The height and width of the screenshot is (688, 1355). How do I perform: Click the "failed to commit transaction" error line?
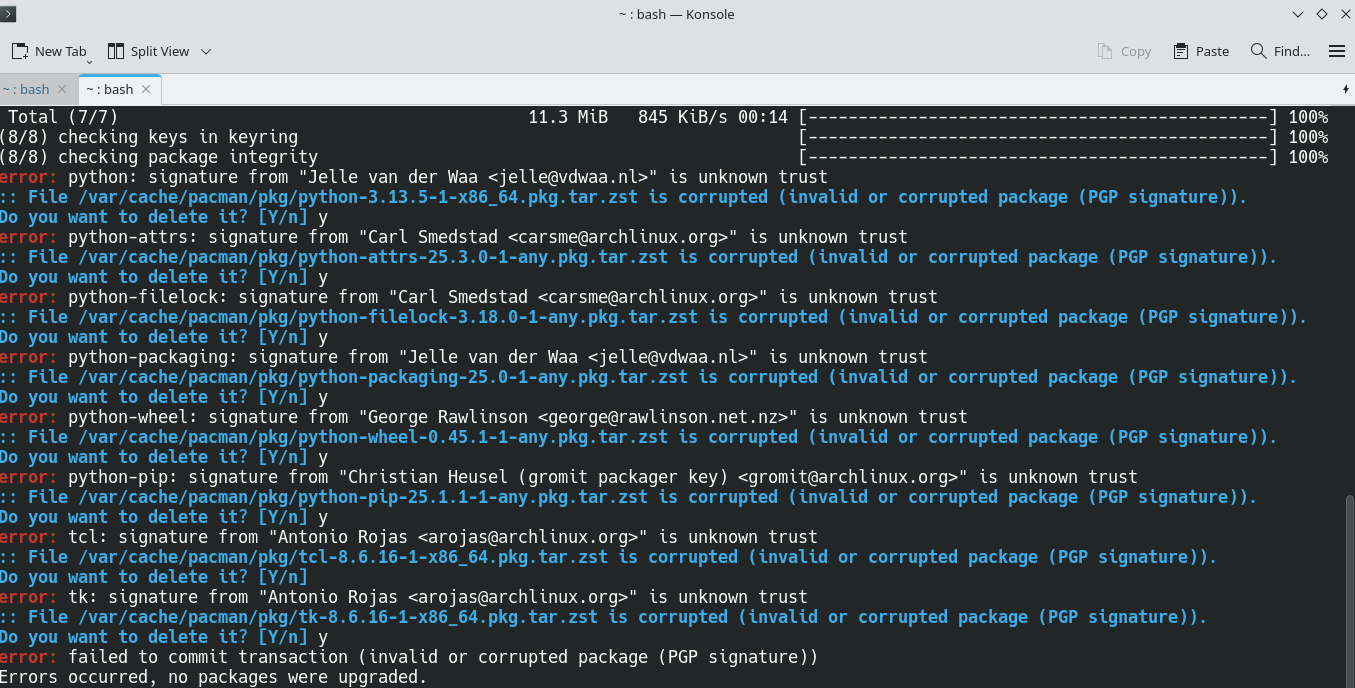click(409, 657)
